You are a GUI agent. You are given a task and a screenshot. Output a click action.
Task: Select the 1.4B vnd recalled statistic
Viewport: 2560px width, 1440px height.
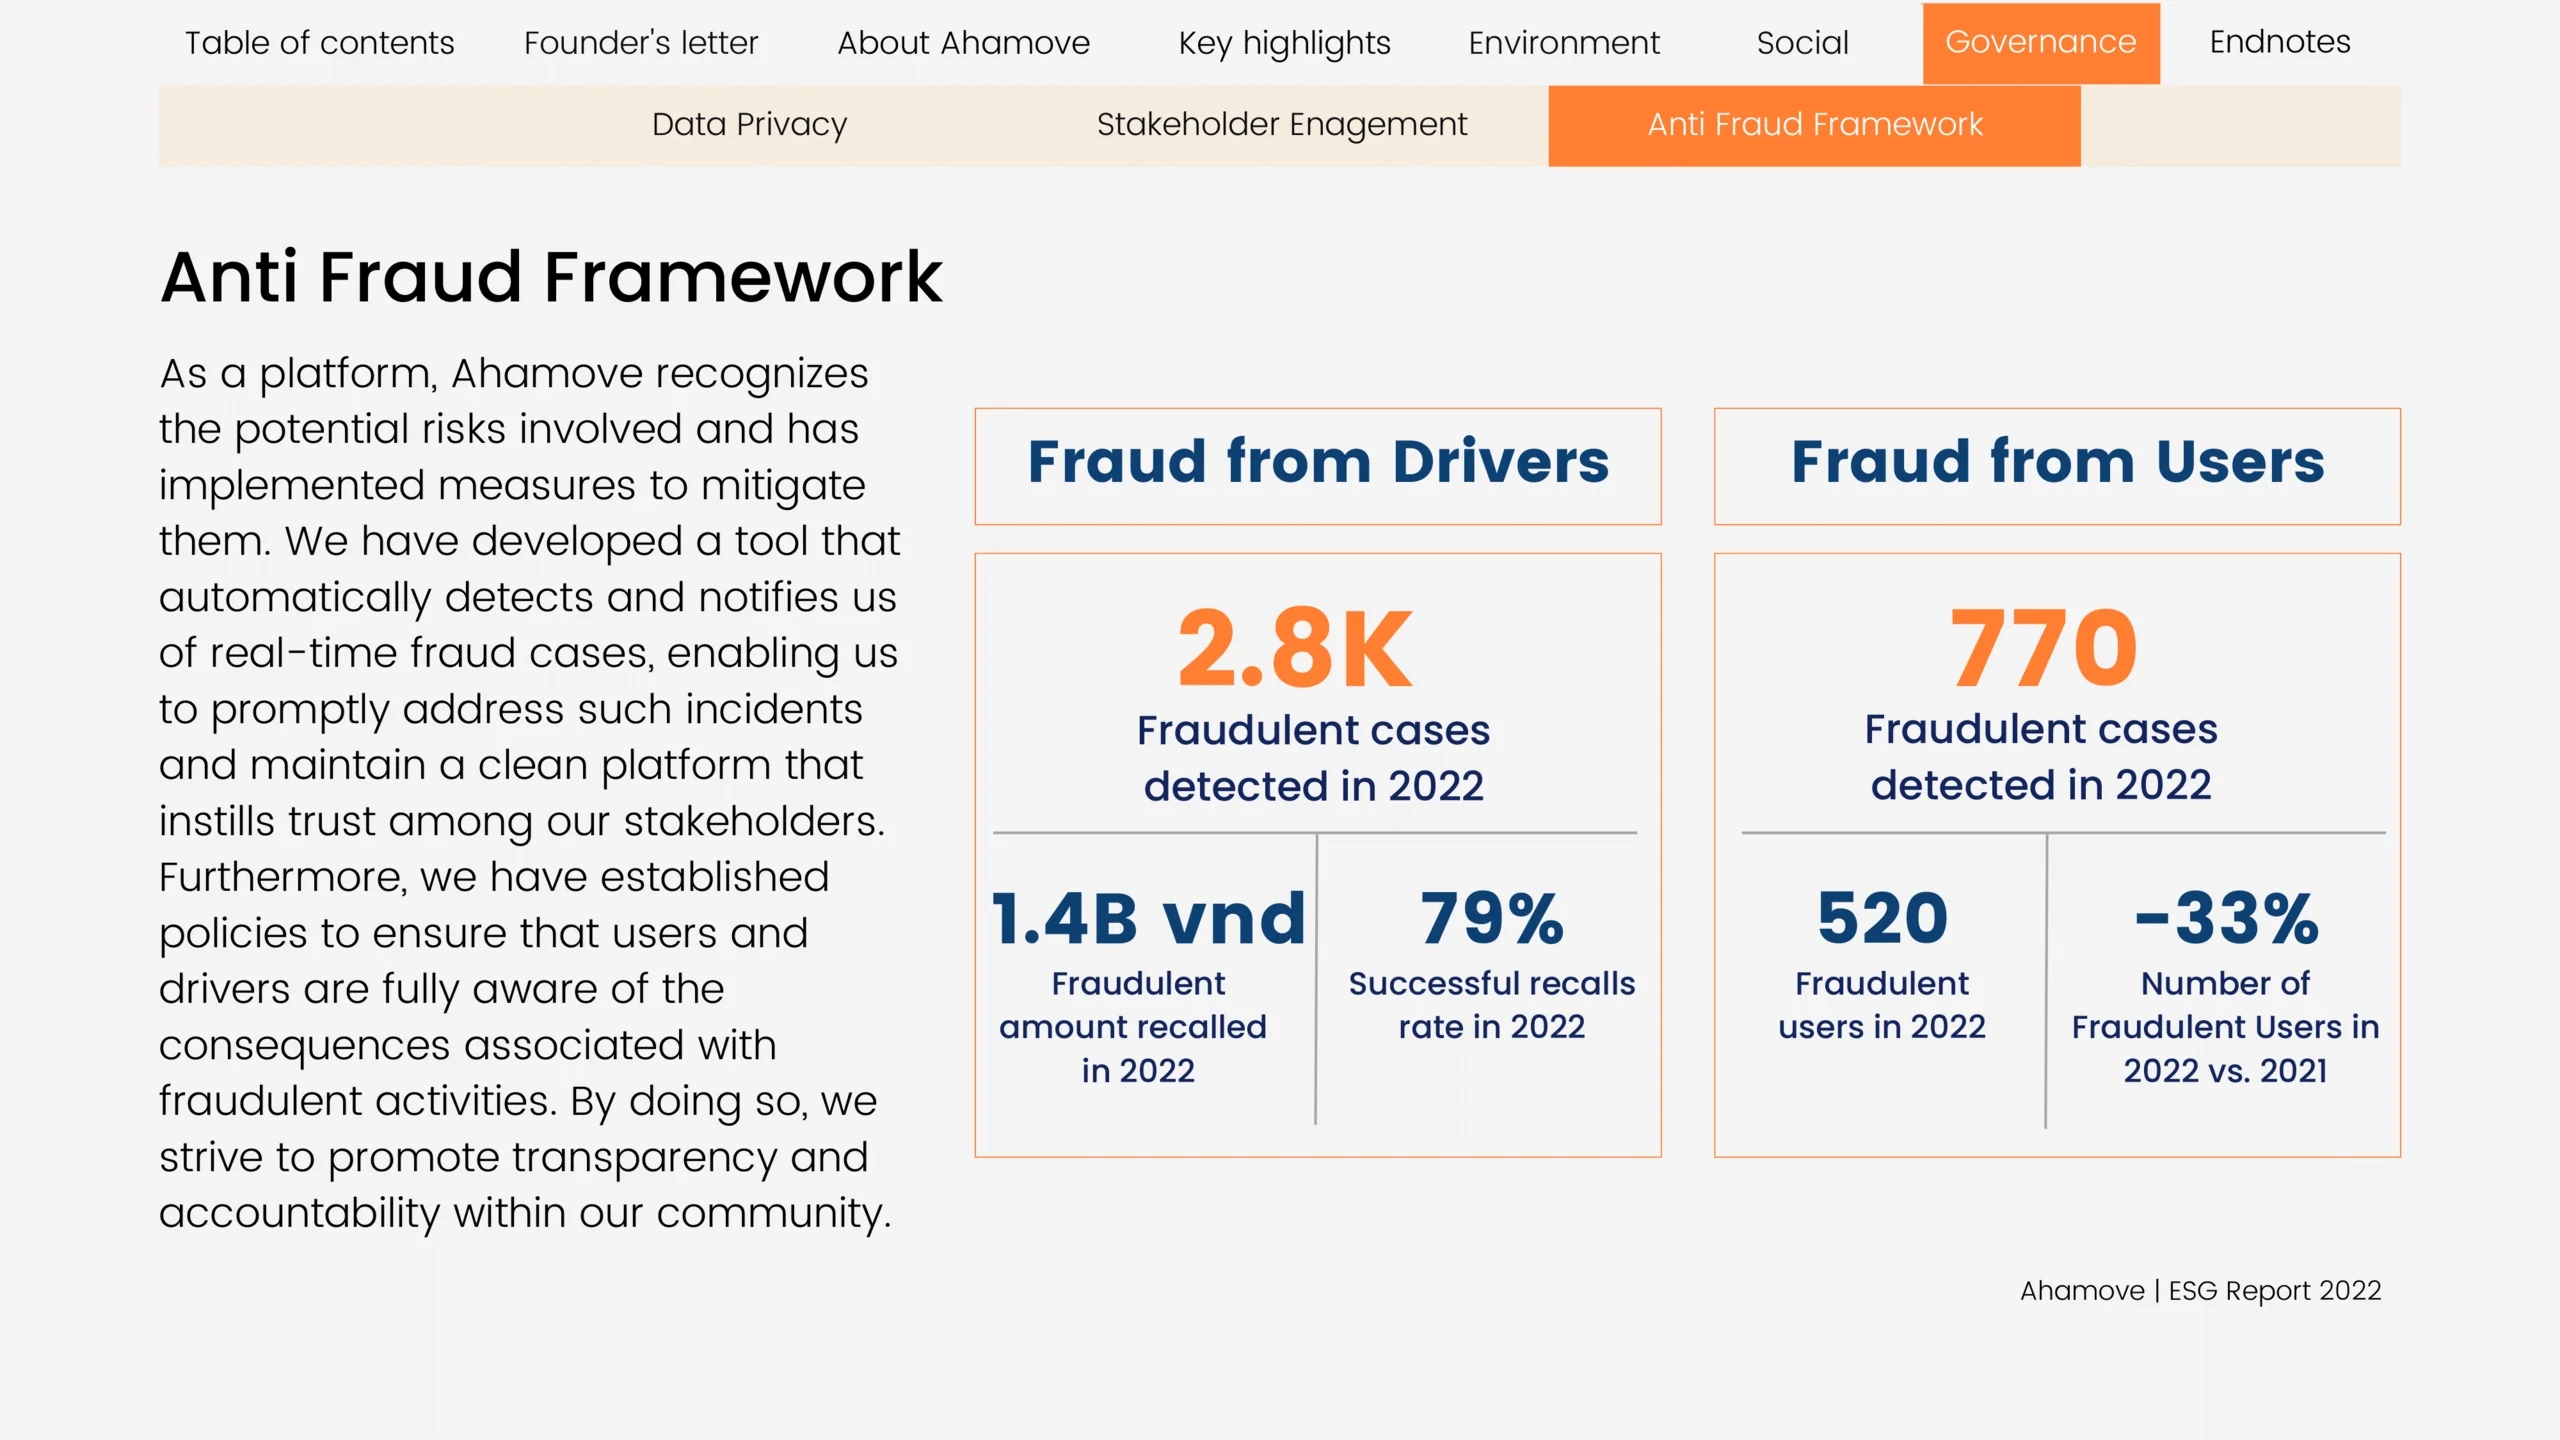[x=1148, y=919]
